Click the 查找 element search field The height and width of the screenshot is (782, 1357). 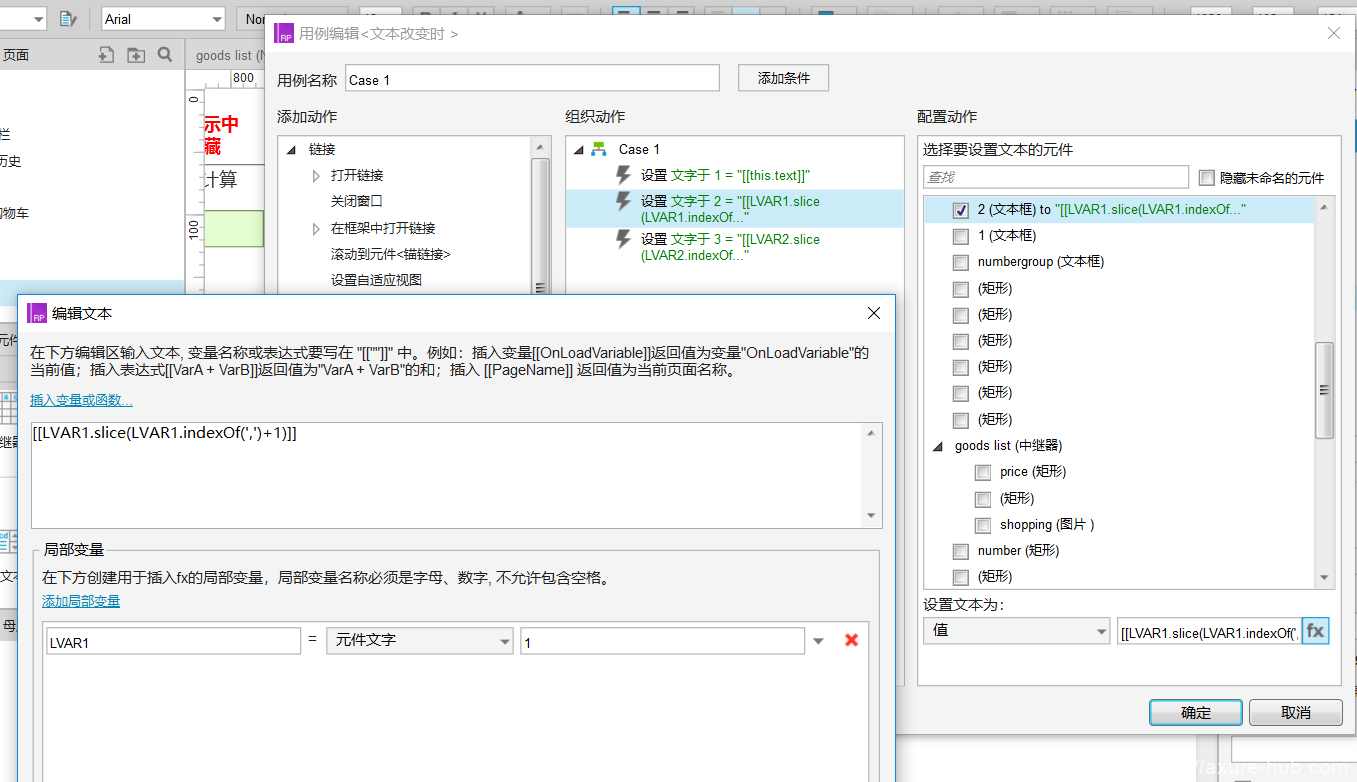[1056, 177]
